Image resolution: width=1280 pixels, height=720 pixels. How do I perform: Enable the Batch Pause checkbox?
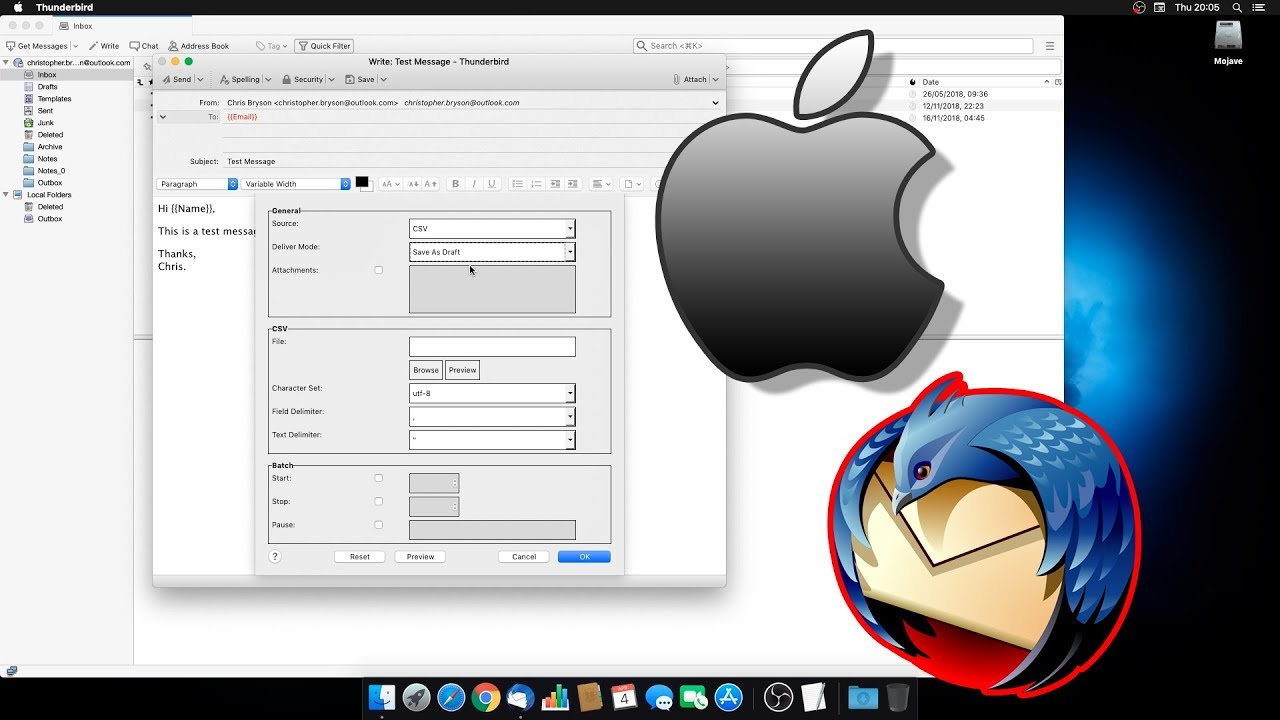pos(378,524)
